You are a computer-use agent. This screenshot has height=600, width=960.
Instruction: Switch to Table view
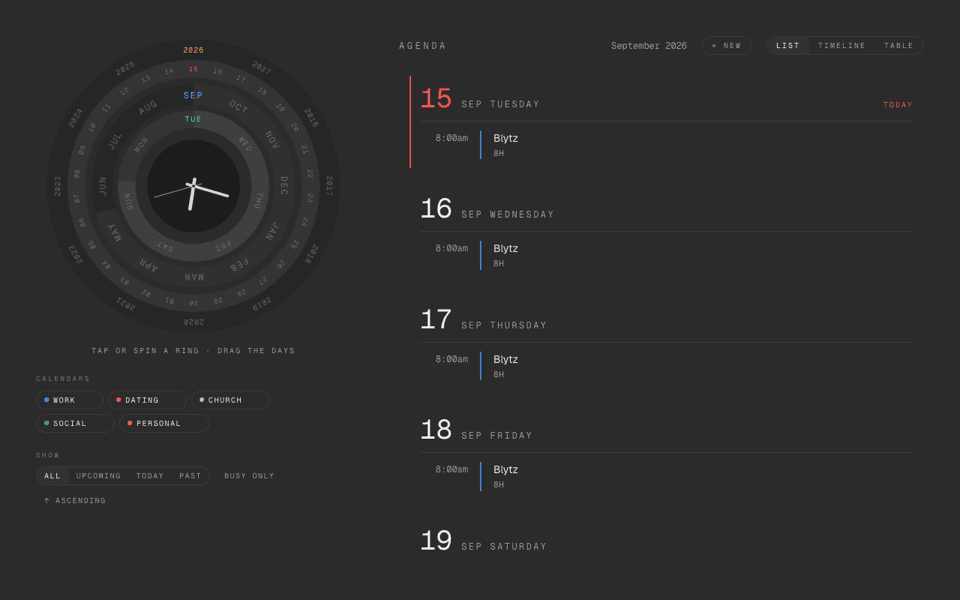click(898, 45)
